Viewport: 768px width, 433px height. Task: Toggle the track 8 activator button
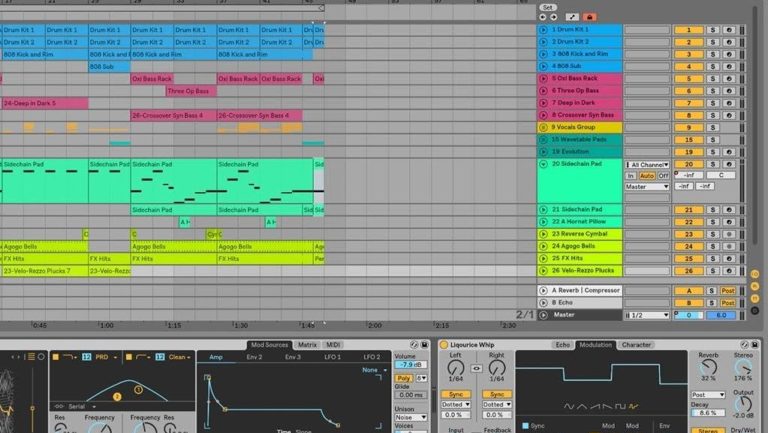point(688,115)
